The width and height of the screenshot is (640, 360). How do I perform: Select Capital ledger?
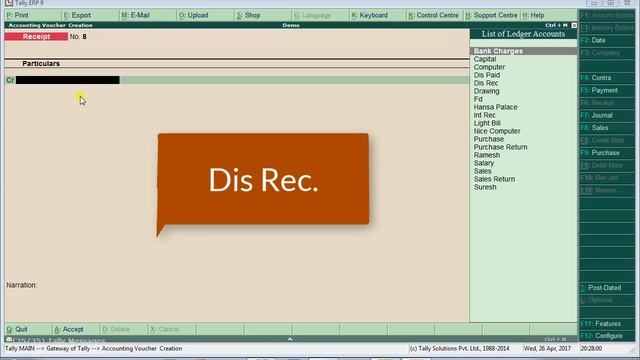tap(485, 59)
